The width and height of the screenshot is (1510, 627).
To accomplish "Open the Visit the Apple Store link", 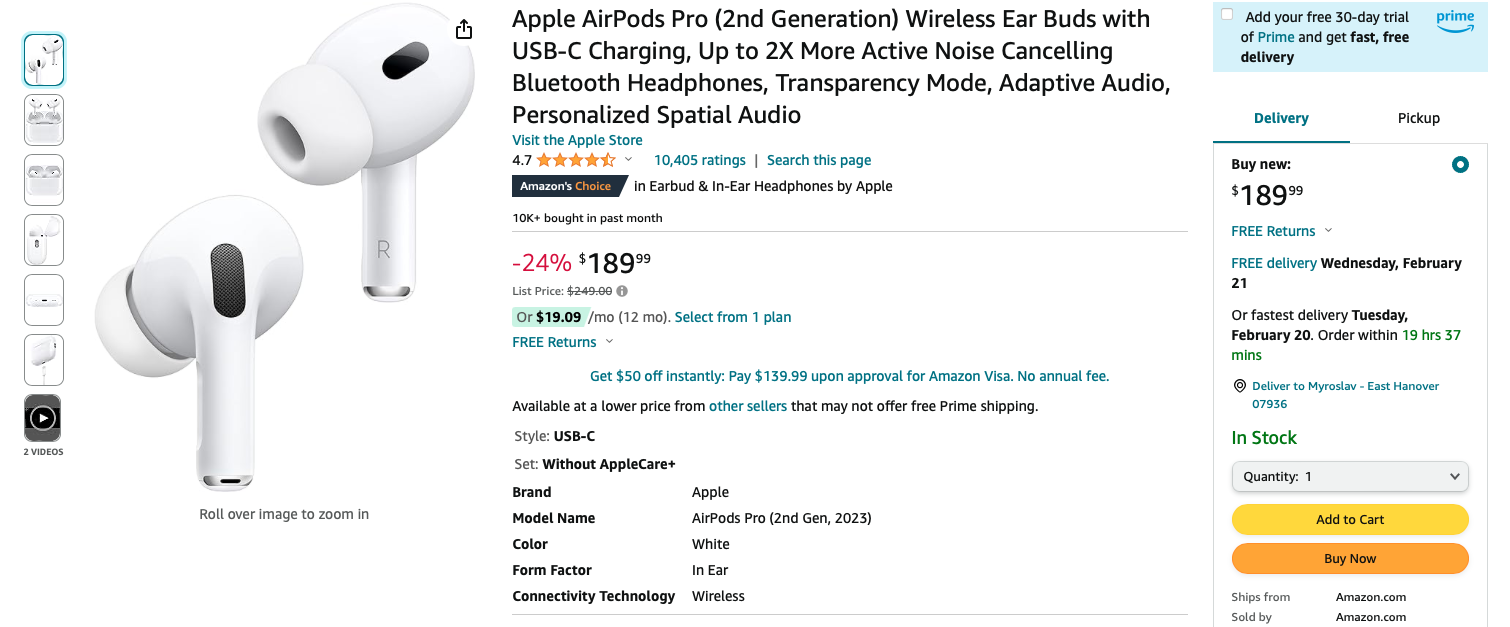I will (577, 140).
